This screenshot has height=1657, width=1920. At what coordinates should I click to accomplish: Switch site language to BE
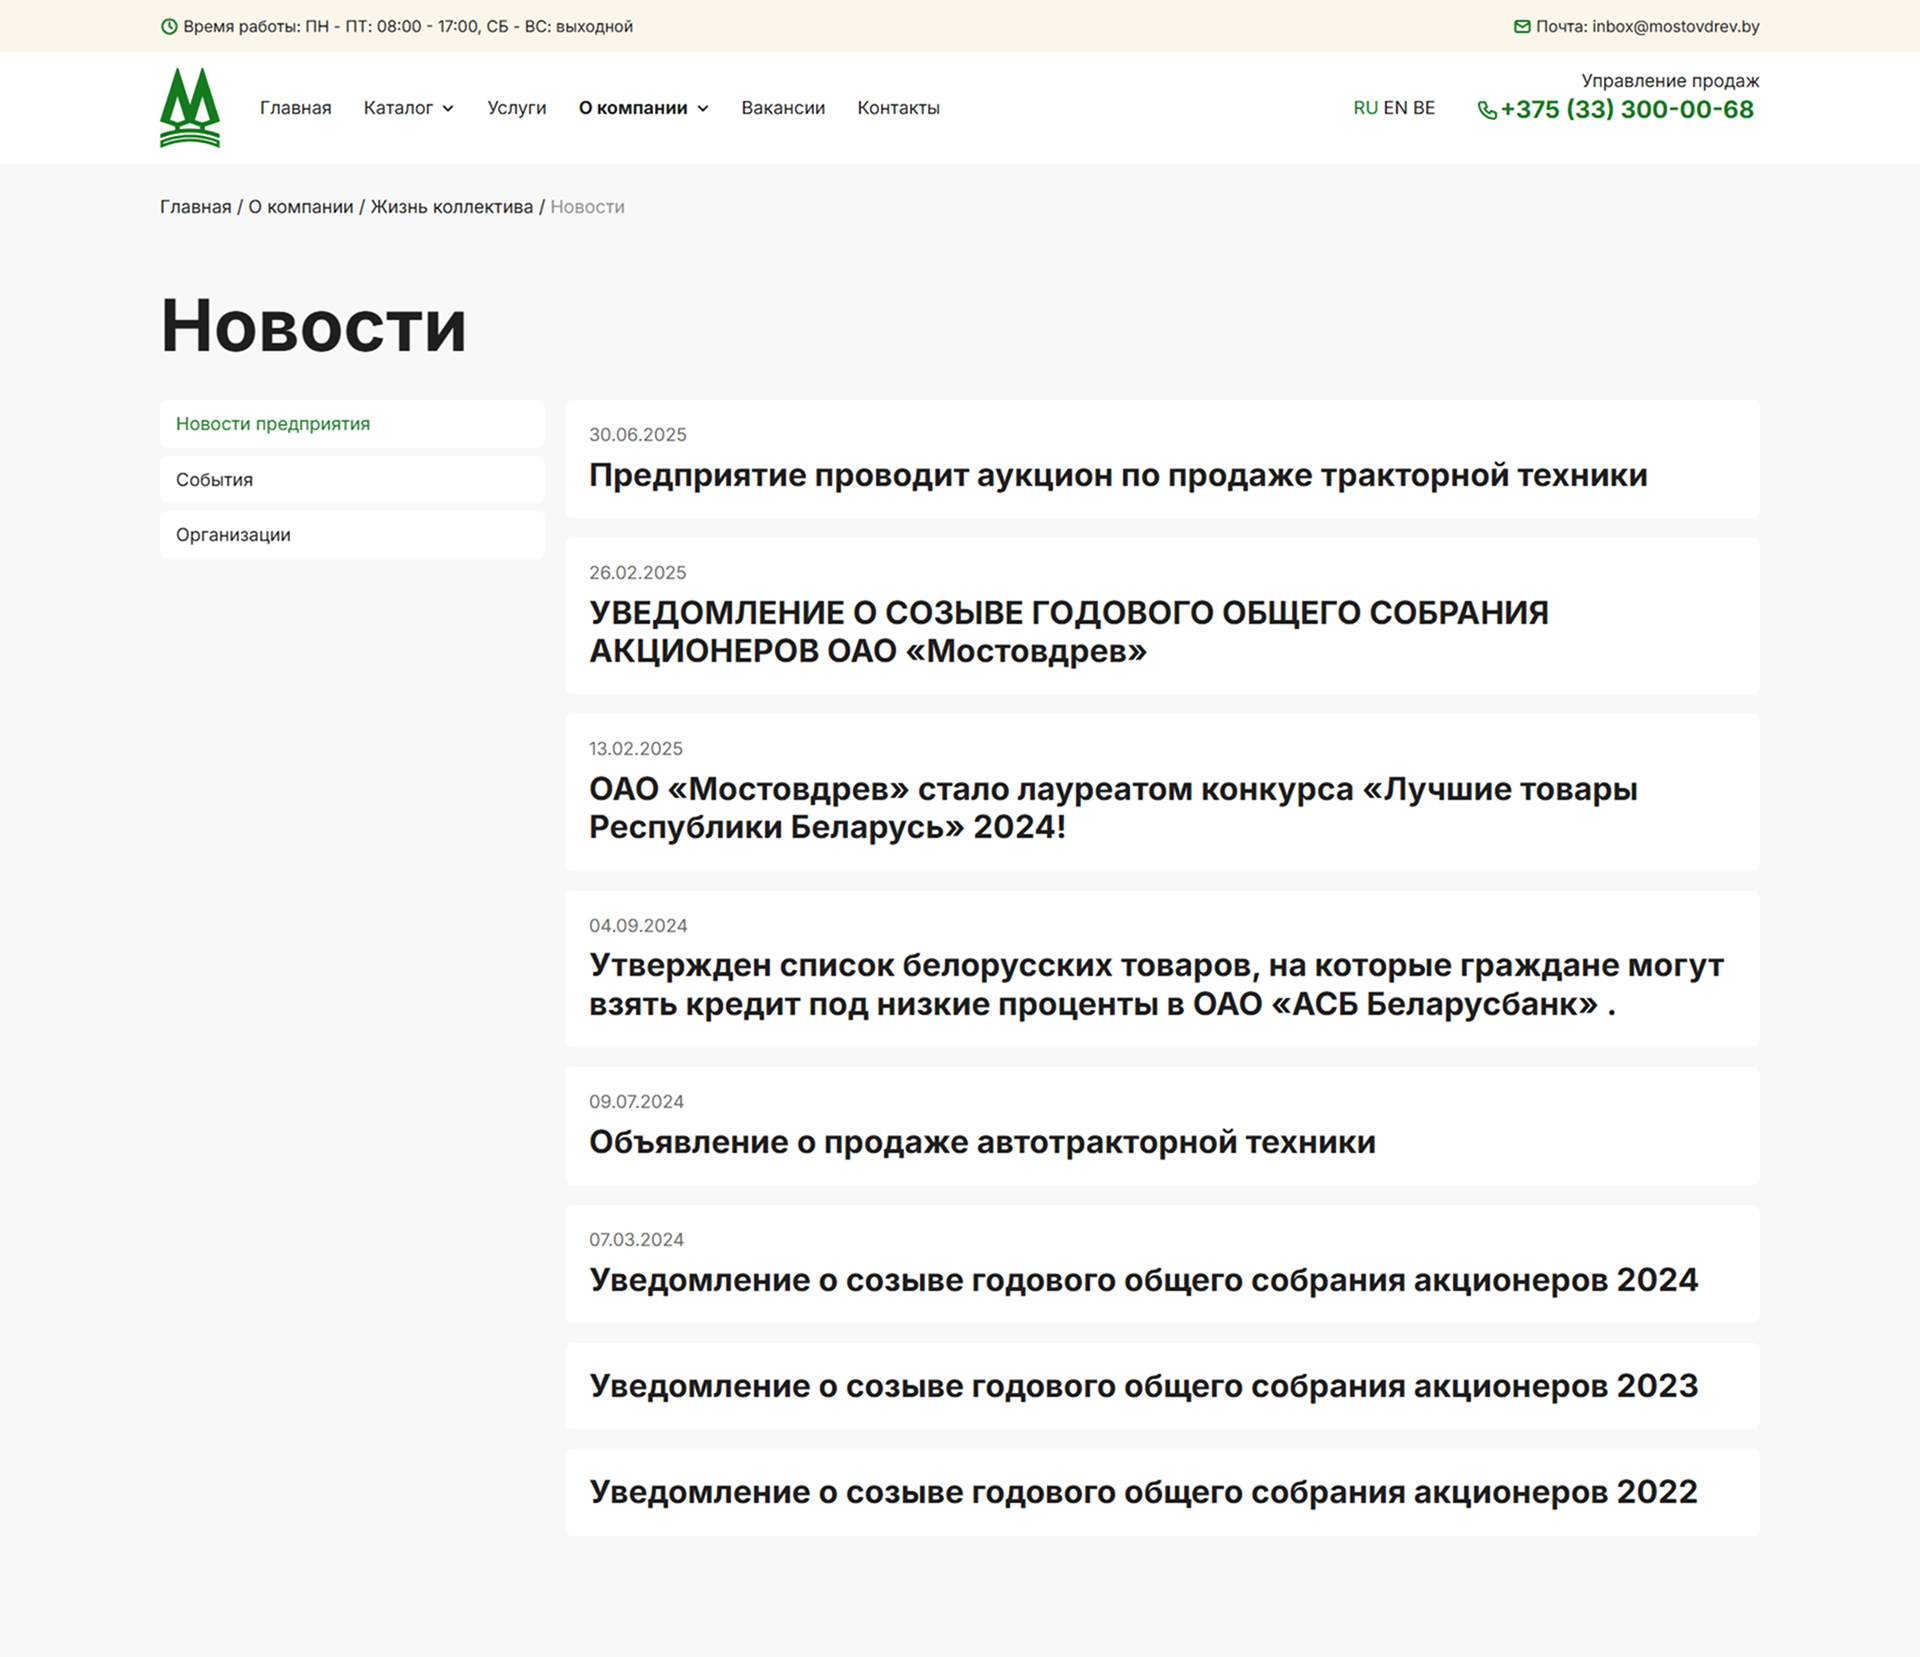[x=1425, y=108]
